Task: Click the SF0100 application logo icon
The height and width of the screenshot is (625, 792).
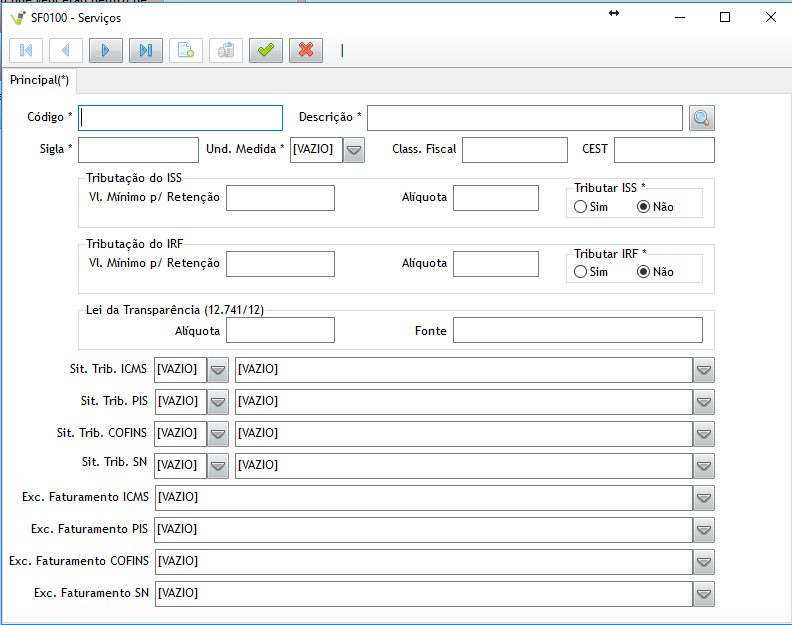Action: pyautogui.click(x=18, y=18)
